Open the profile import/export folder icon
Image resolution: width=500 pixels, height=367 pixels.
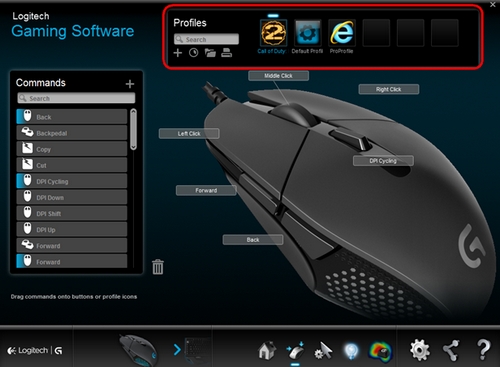tap(210, 53)
